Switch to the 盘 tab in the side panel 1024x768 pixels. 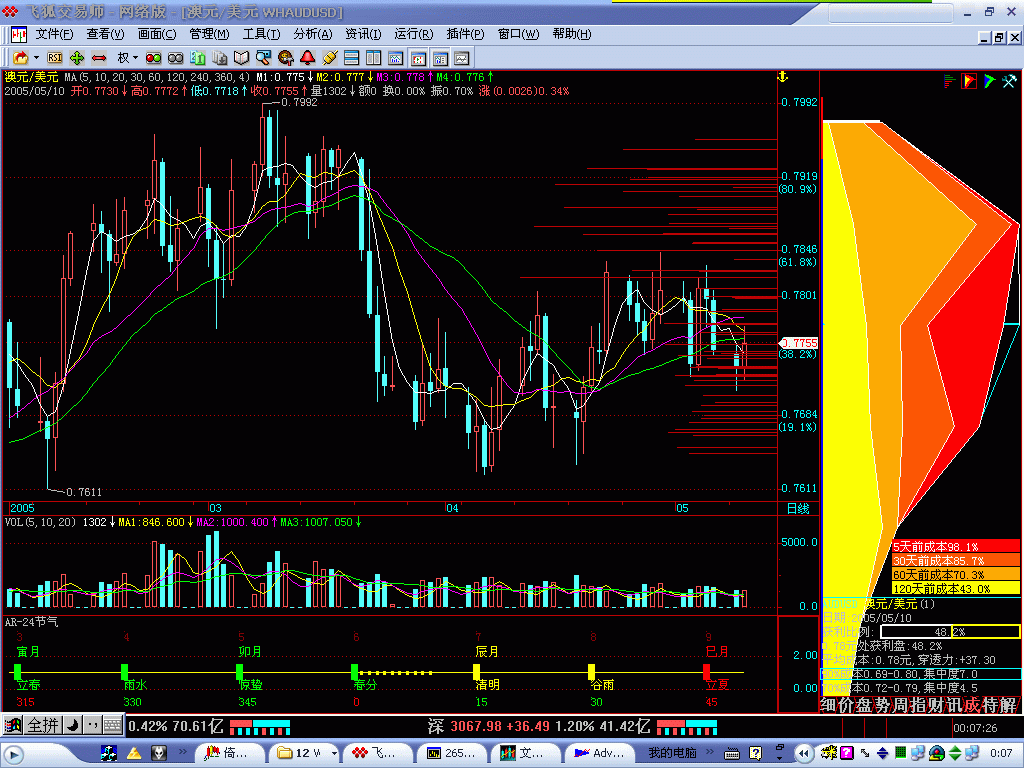864,705
